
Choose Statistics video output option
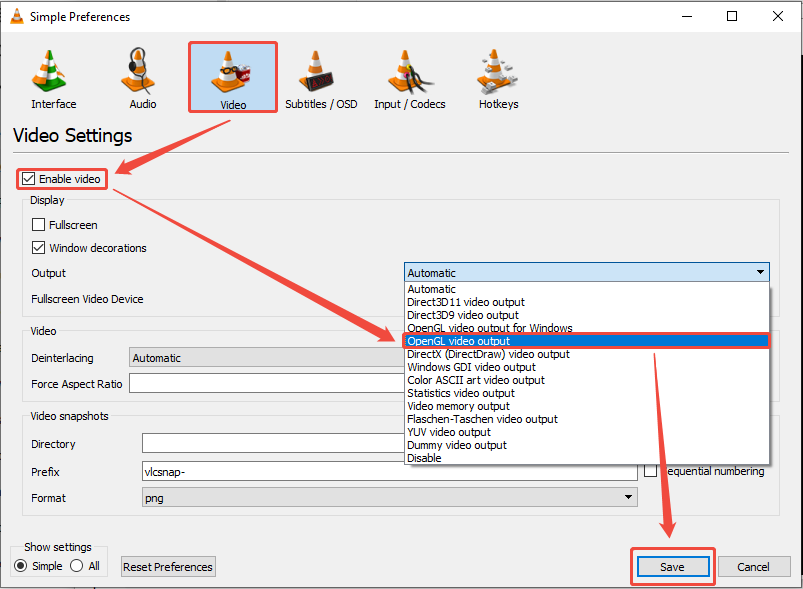[587, 393]
